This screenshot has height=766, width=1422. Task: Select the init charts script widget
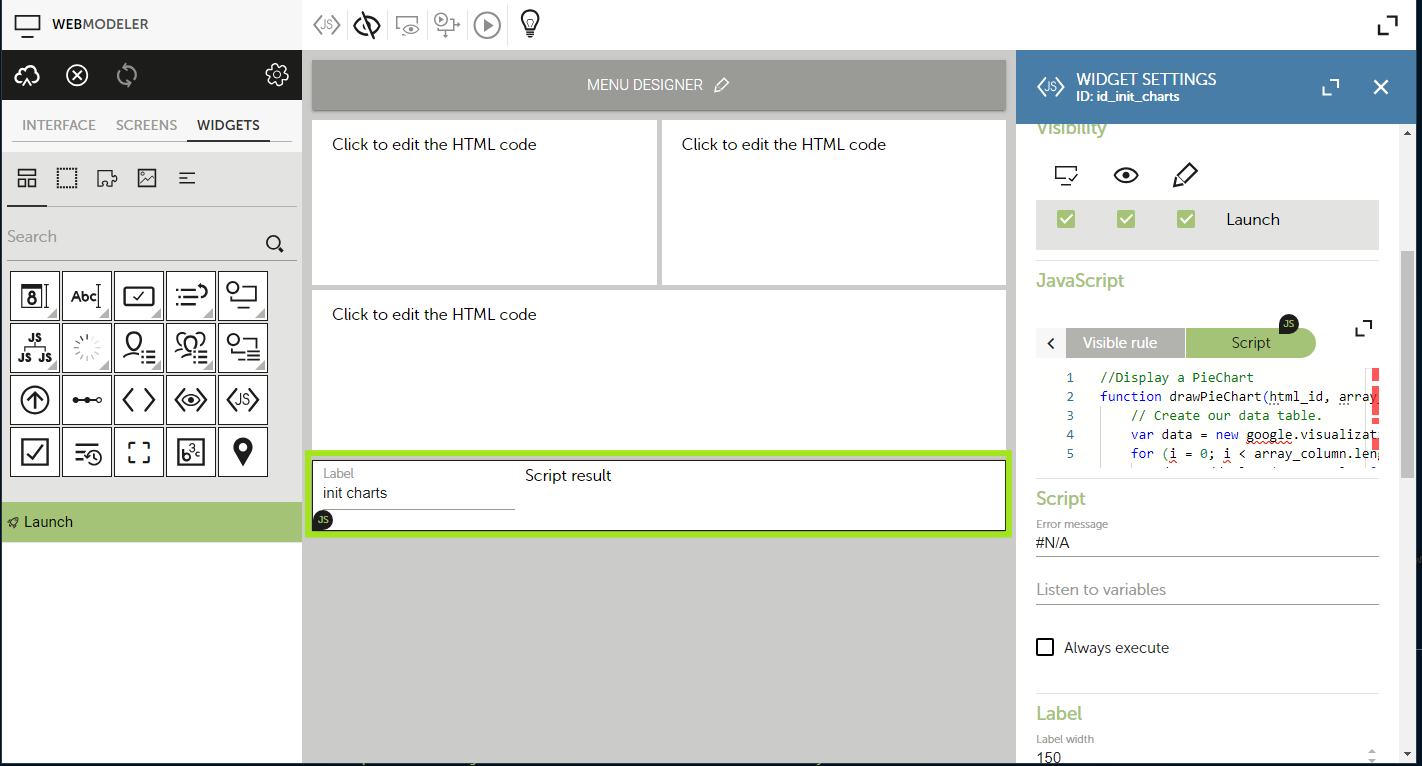659,494
